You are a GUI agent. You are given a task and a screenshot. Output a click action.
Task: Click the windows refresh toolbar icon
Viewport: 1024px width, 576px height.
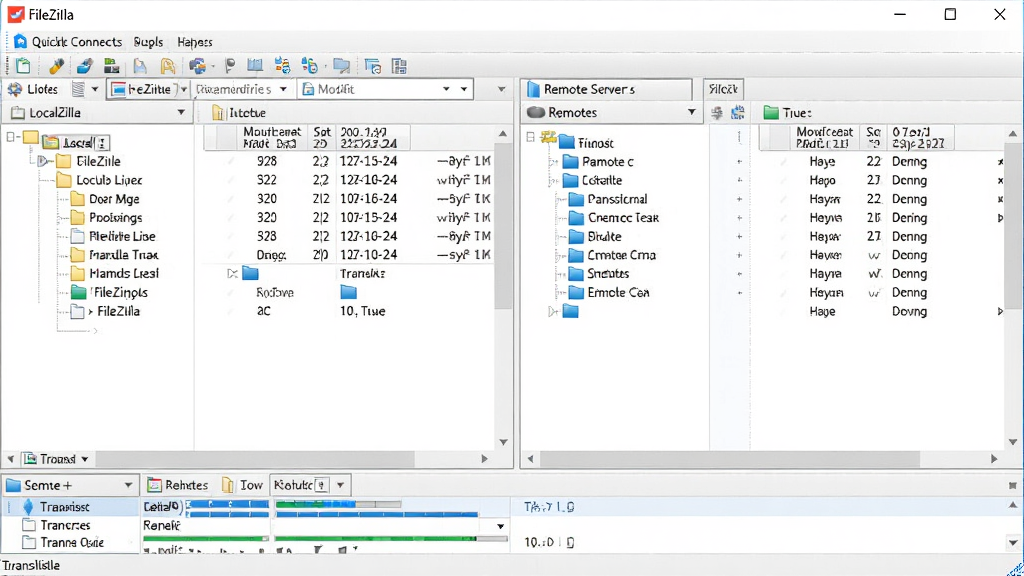tap(373, 65)
